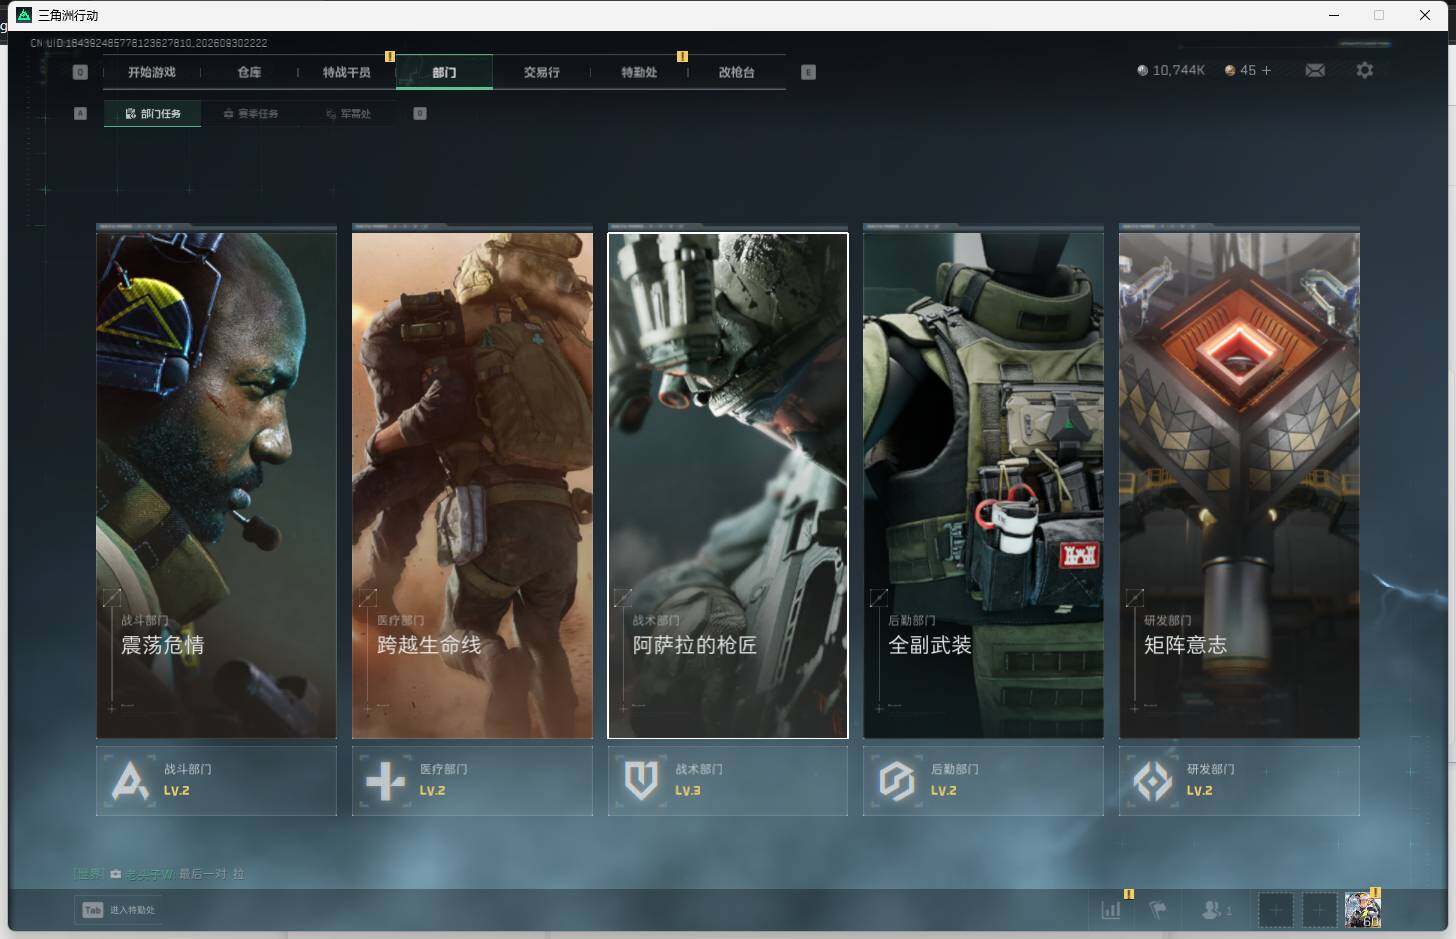Click the 研发部门 diamond logo icon
Viewport: 1456px width, 939px height.
click(x=1153, y=780)
